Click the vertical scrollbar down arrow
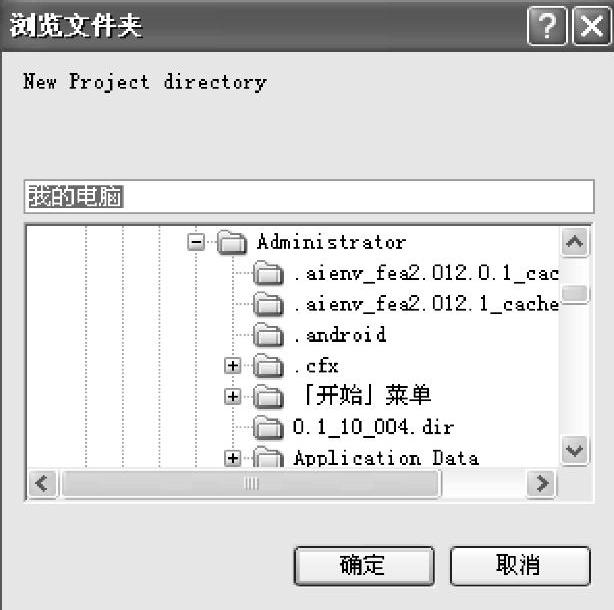 [x=574, y=451]
